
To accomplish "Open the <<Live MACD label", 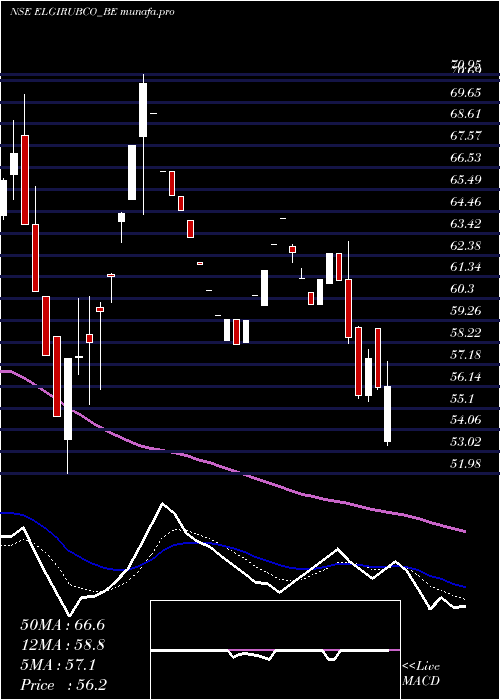I will [421, 674].
